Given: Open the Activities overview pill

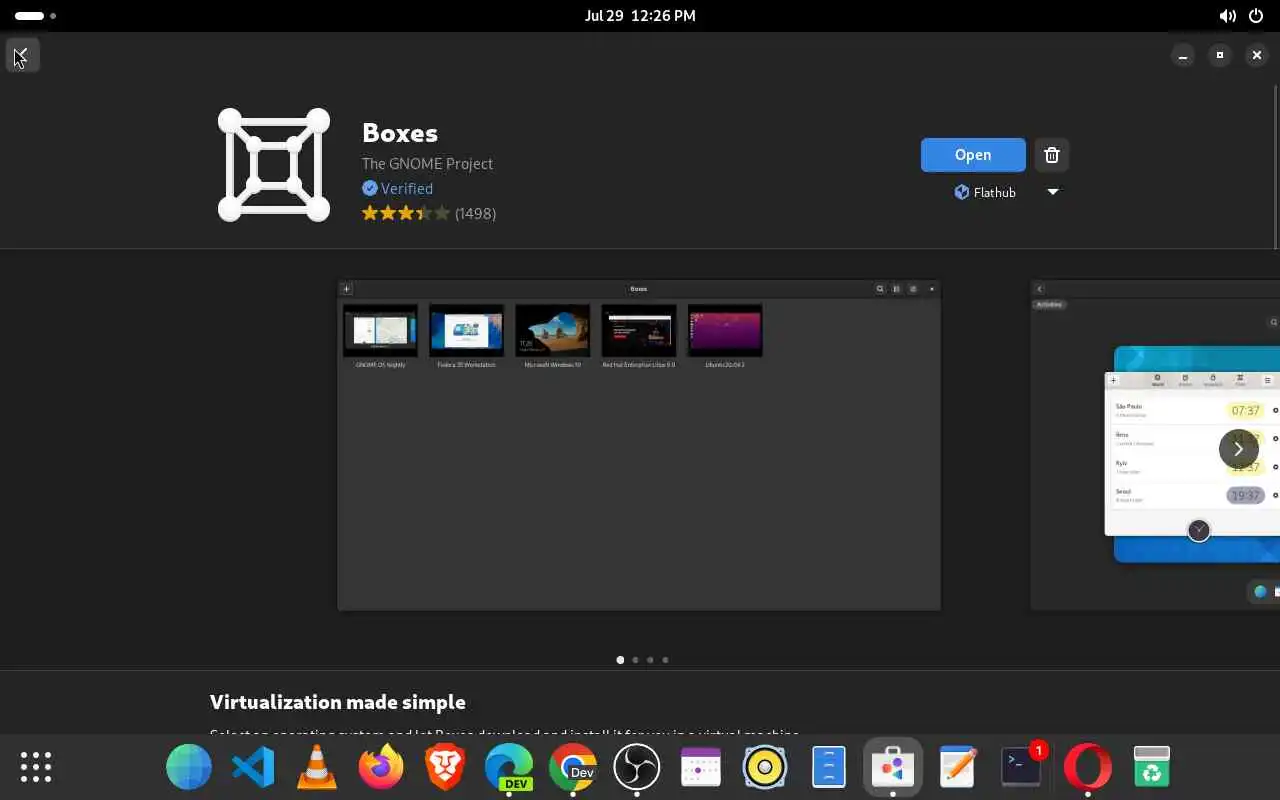Looking at the screenshot, I should [x=35, y=16].
